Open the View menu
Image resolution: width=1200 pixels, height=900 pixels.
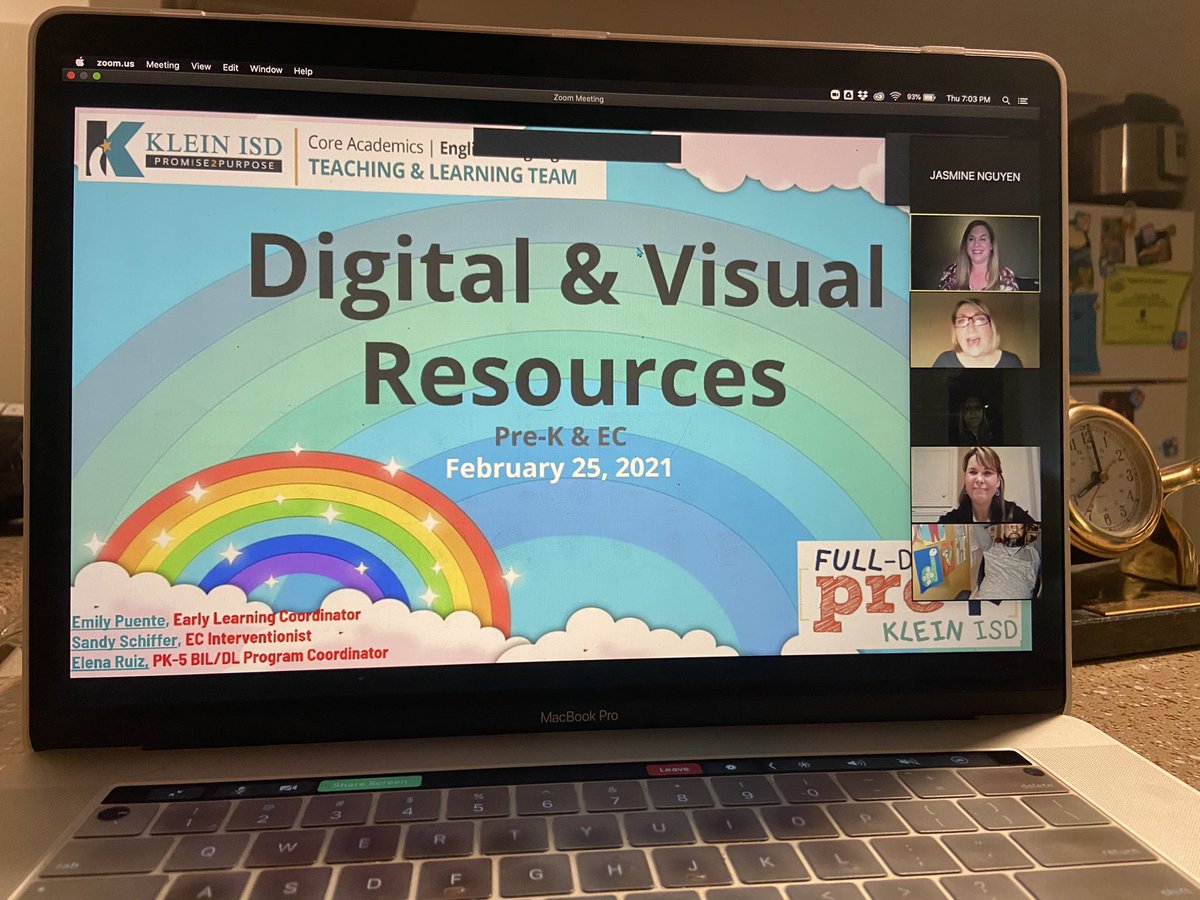201,66
